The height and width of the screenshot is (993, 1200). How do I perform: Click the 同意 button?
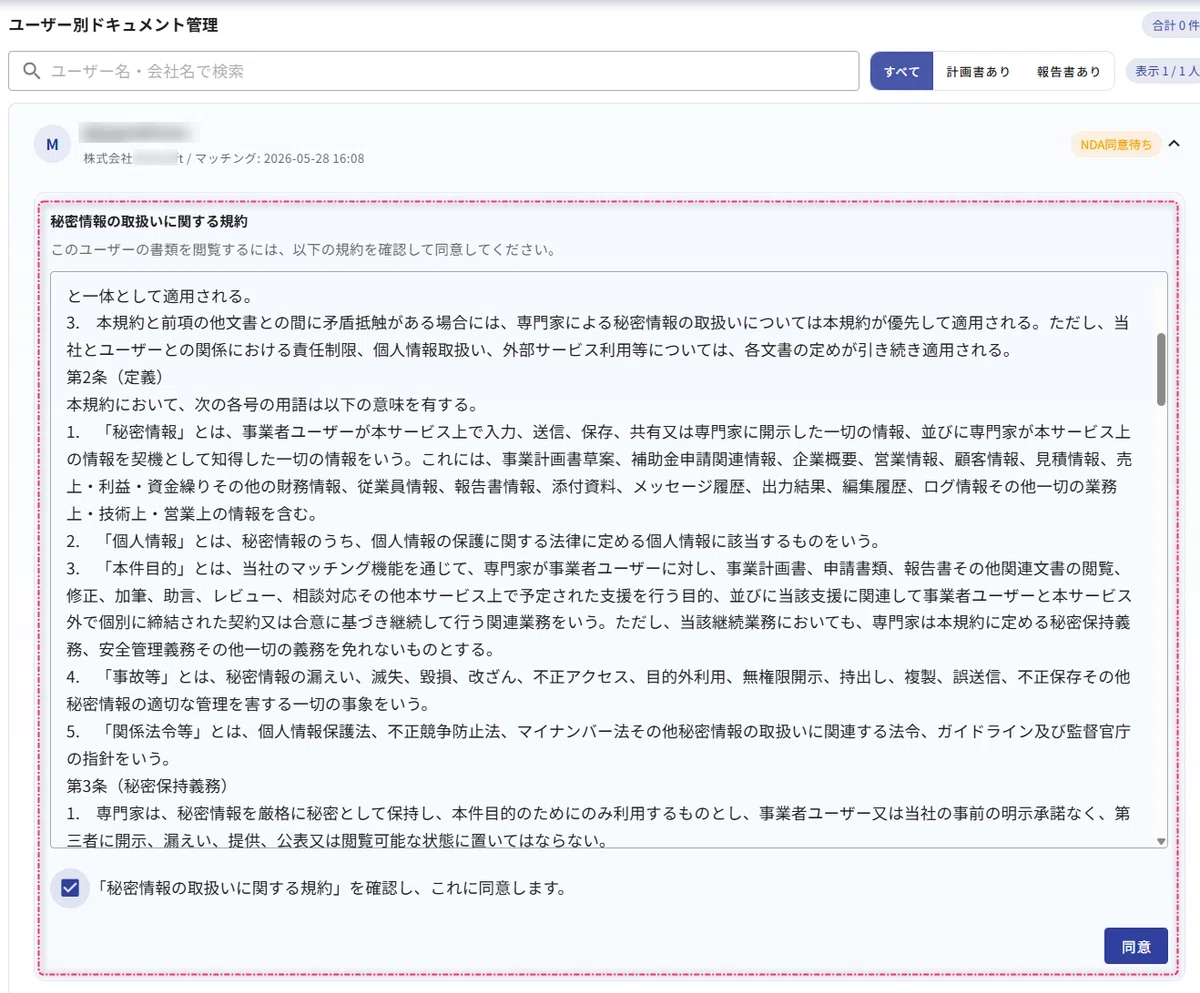coord(1136,946)
